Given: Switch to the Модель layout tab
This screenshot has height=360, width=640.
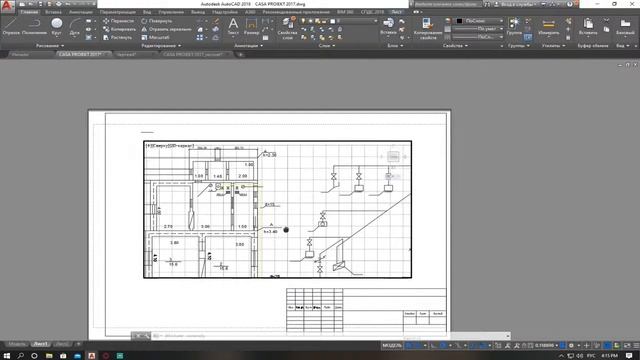Looking at the screenshot, I should [17, 344].
